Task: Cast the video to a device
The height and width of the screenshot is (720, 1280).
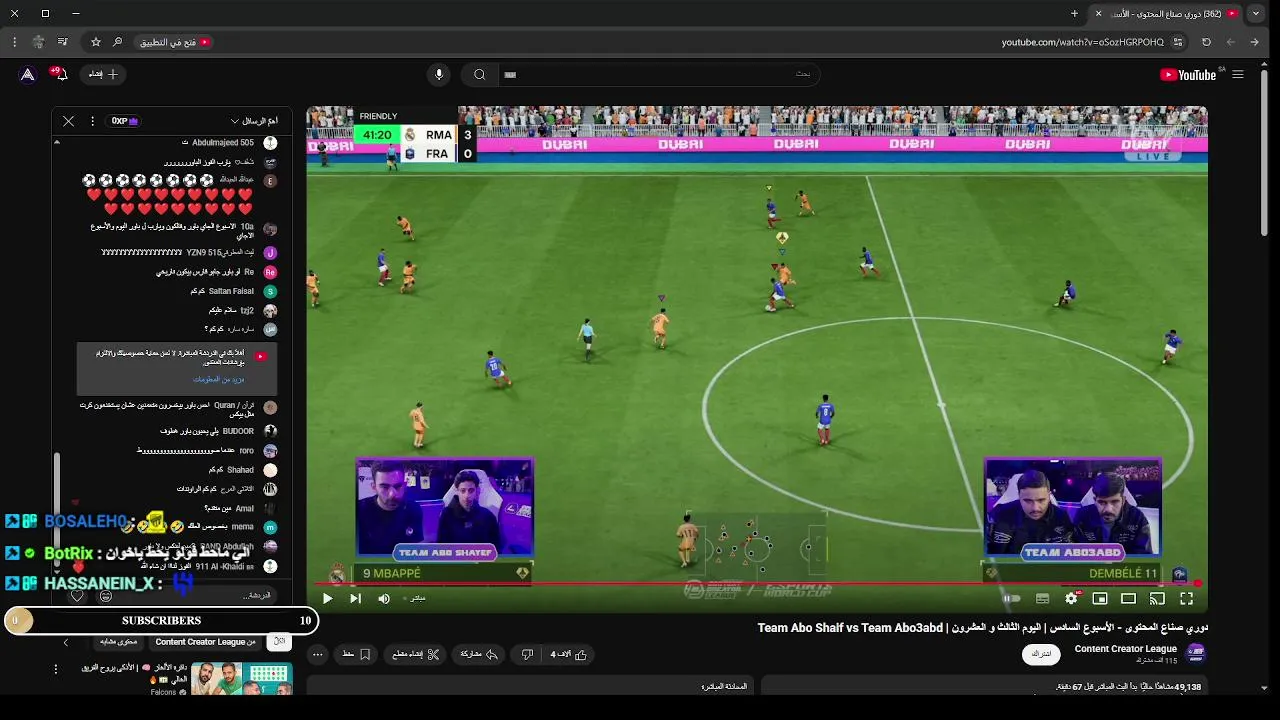Action: point(1157,599)
